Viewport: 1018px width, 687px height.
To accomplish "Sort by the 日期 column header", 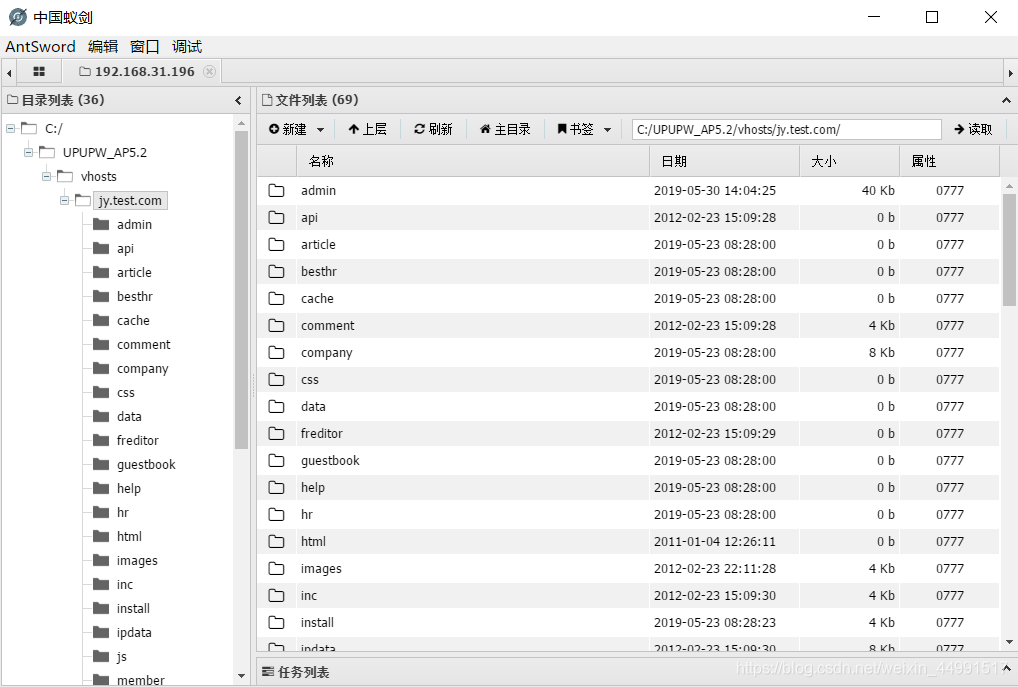I will pyautogui.click(x=725, y=161).
